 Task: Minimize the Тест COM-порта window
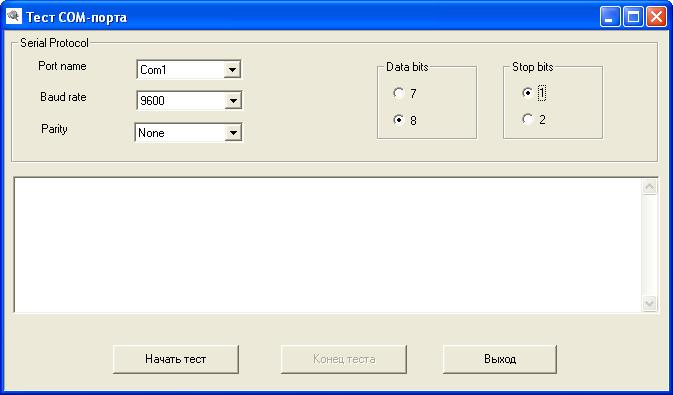pyautogui.click(x=609, y=17)
